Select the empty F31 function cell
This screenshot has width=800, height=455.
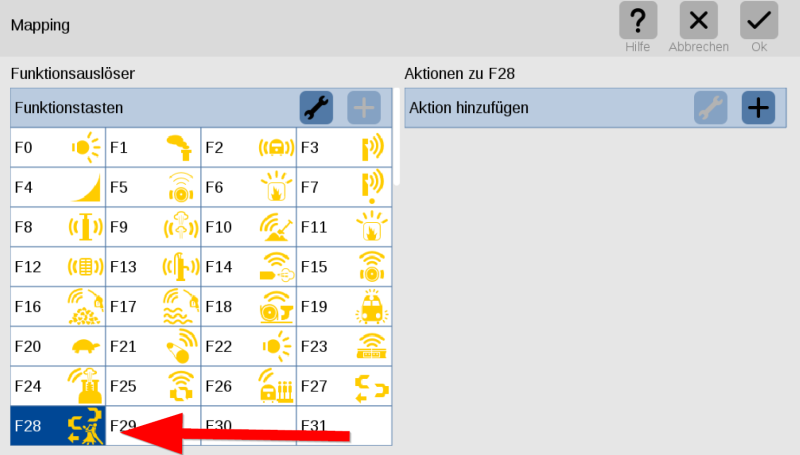344,426
